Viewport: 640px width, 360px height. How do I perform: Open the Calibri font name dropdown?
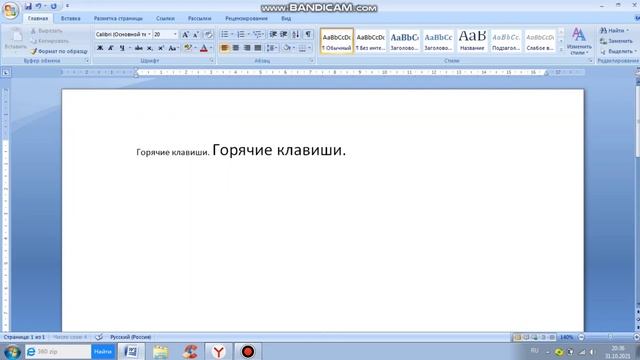[x=149, y=35]
